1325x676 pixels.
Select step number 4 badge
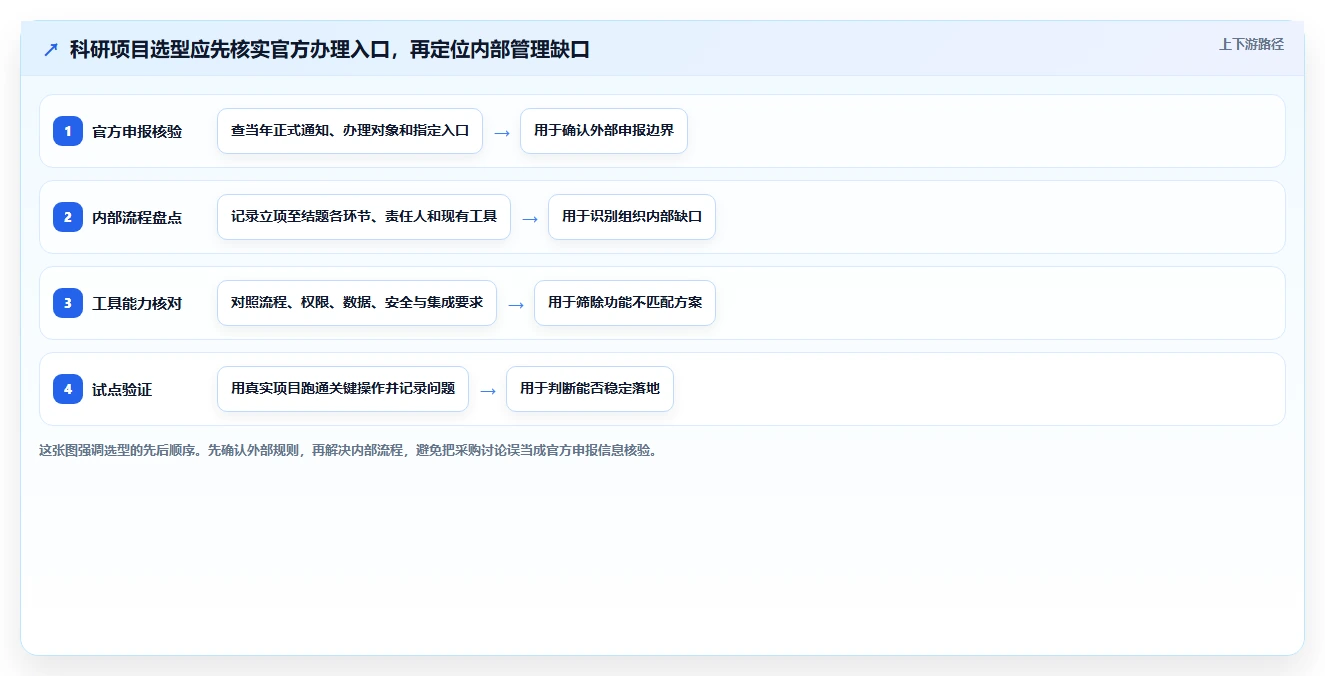coord(68,389)
